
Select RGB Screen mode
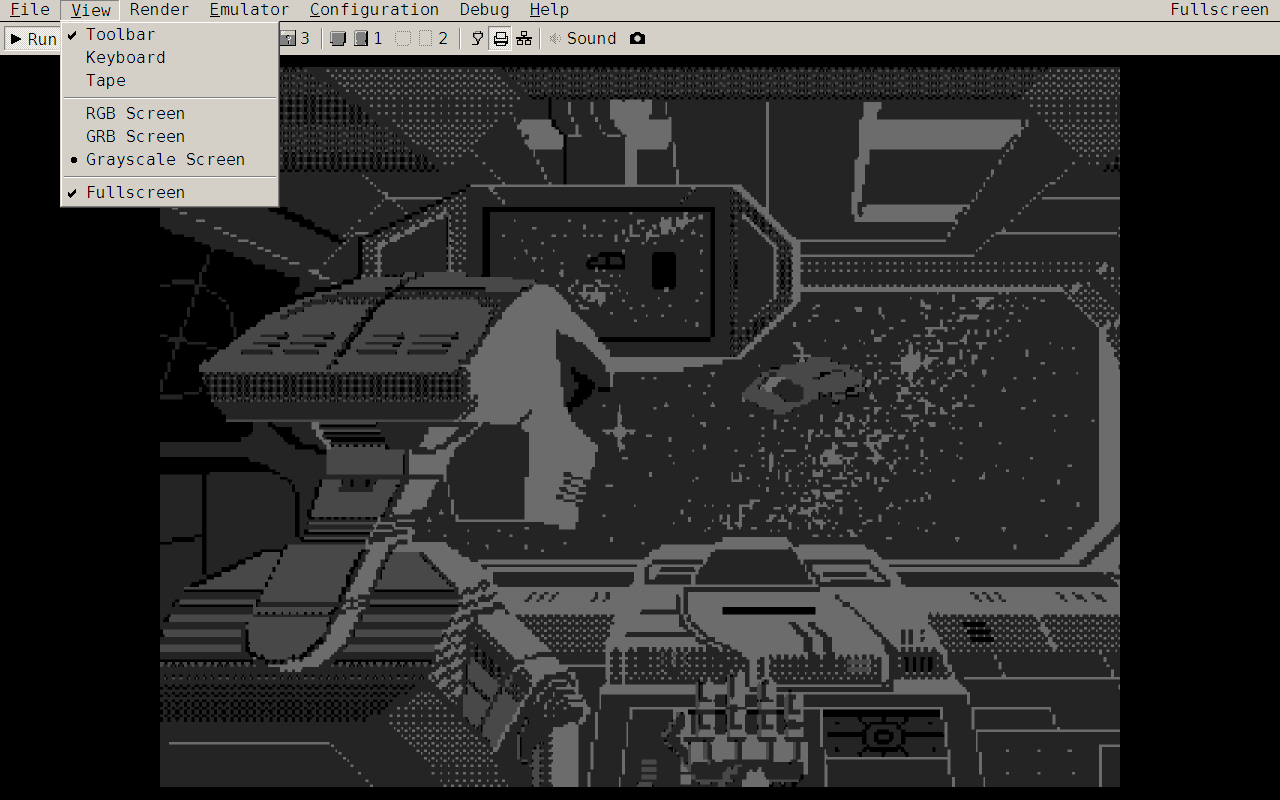click(x=169, y=114)
